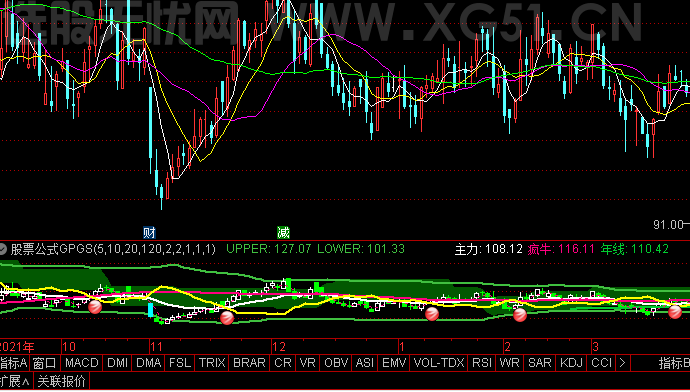Screen dimensions: 690x392
Task: Switch to the KDJ indicator tab
Action: coord(571,363)
